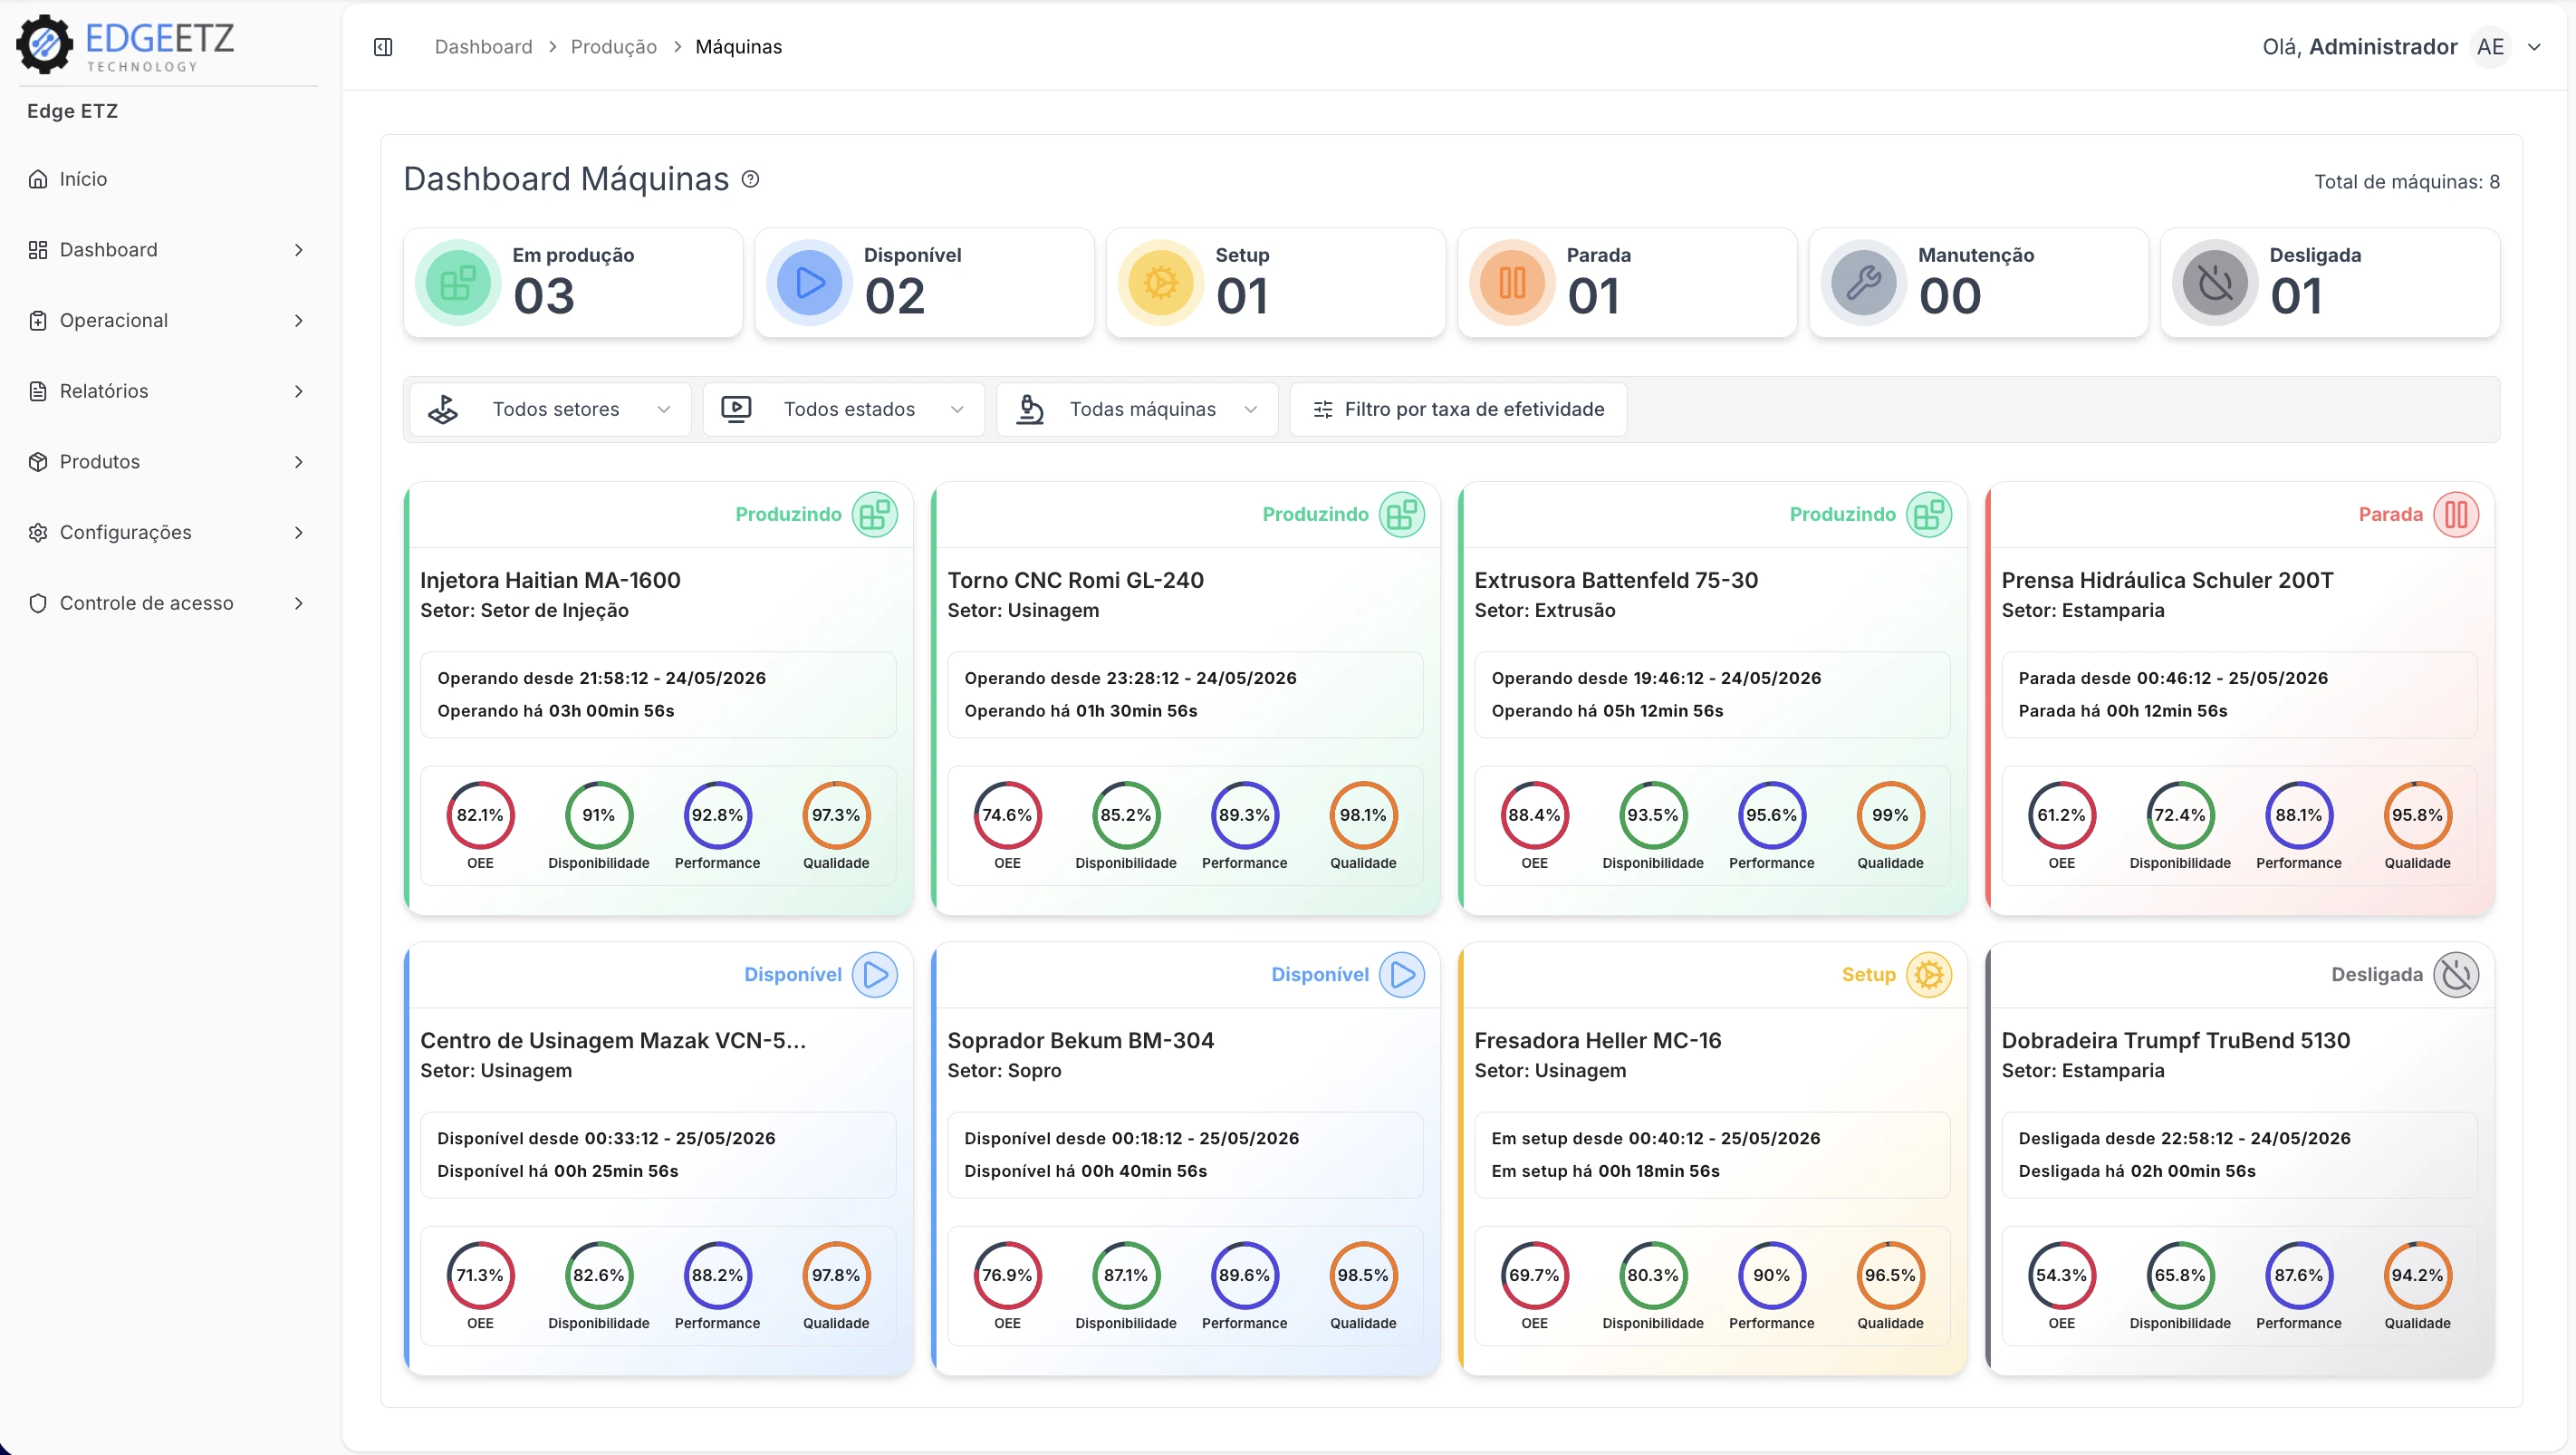Click 72.4% Disponibilidade gauge on Prensa Hidráulica
This screenshot has height=1455, width=2576.
pyautogui.click(x=2180, y=816)
